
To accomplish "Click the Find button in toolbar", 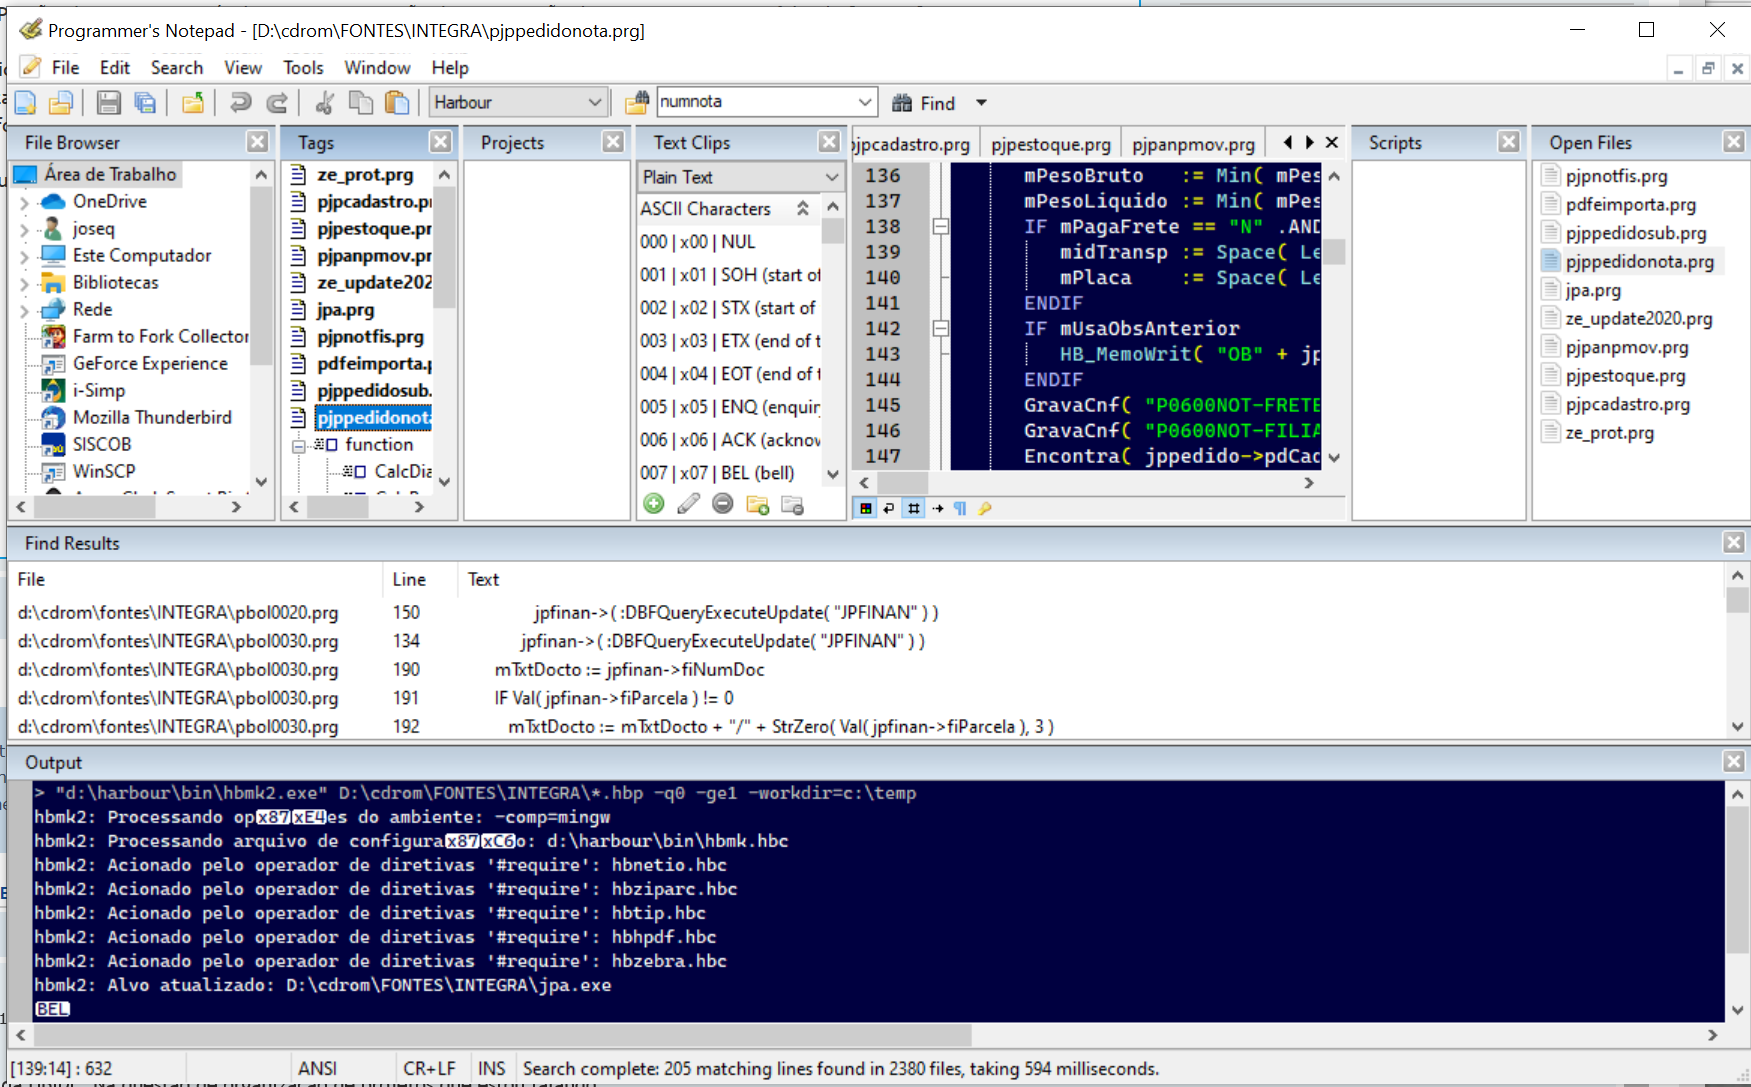I will tap(925, 103).
